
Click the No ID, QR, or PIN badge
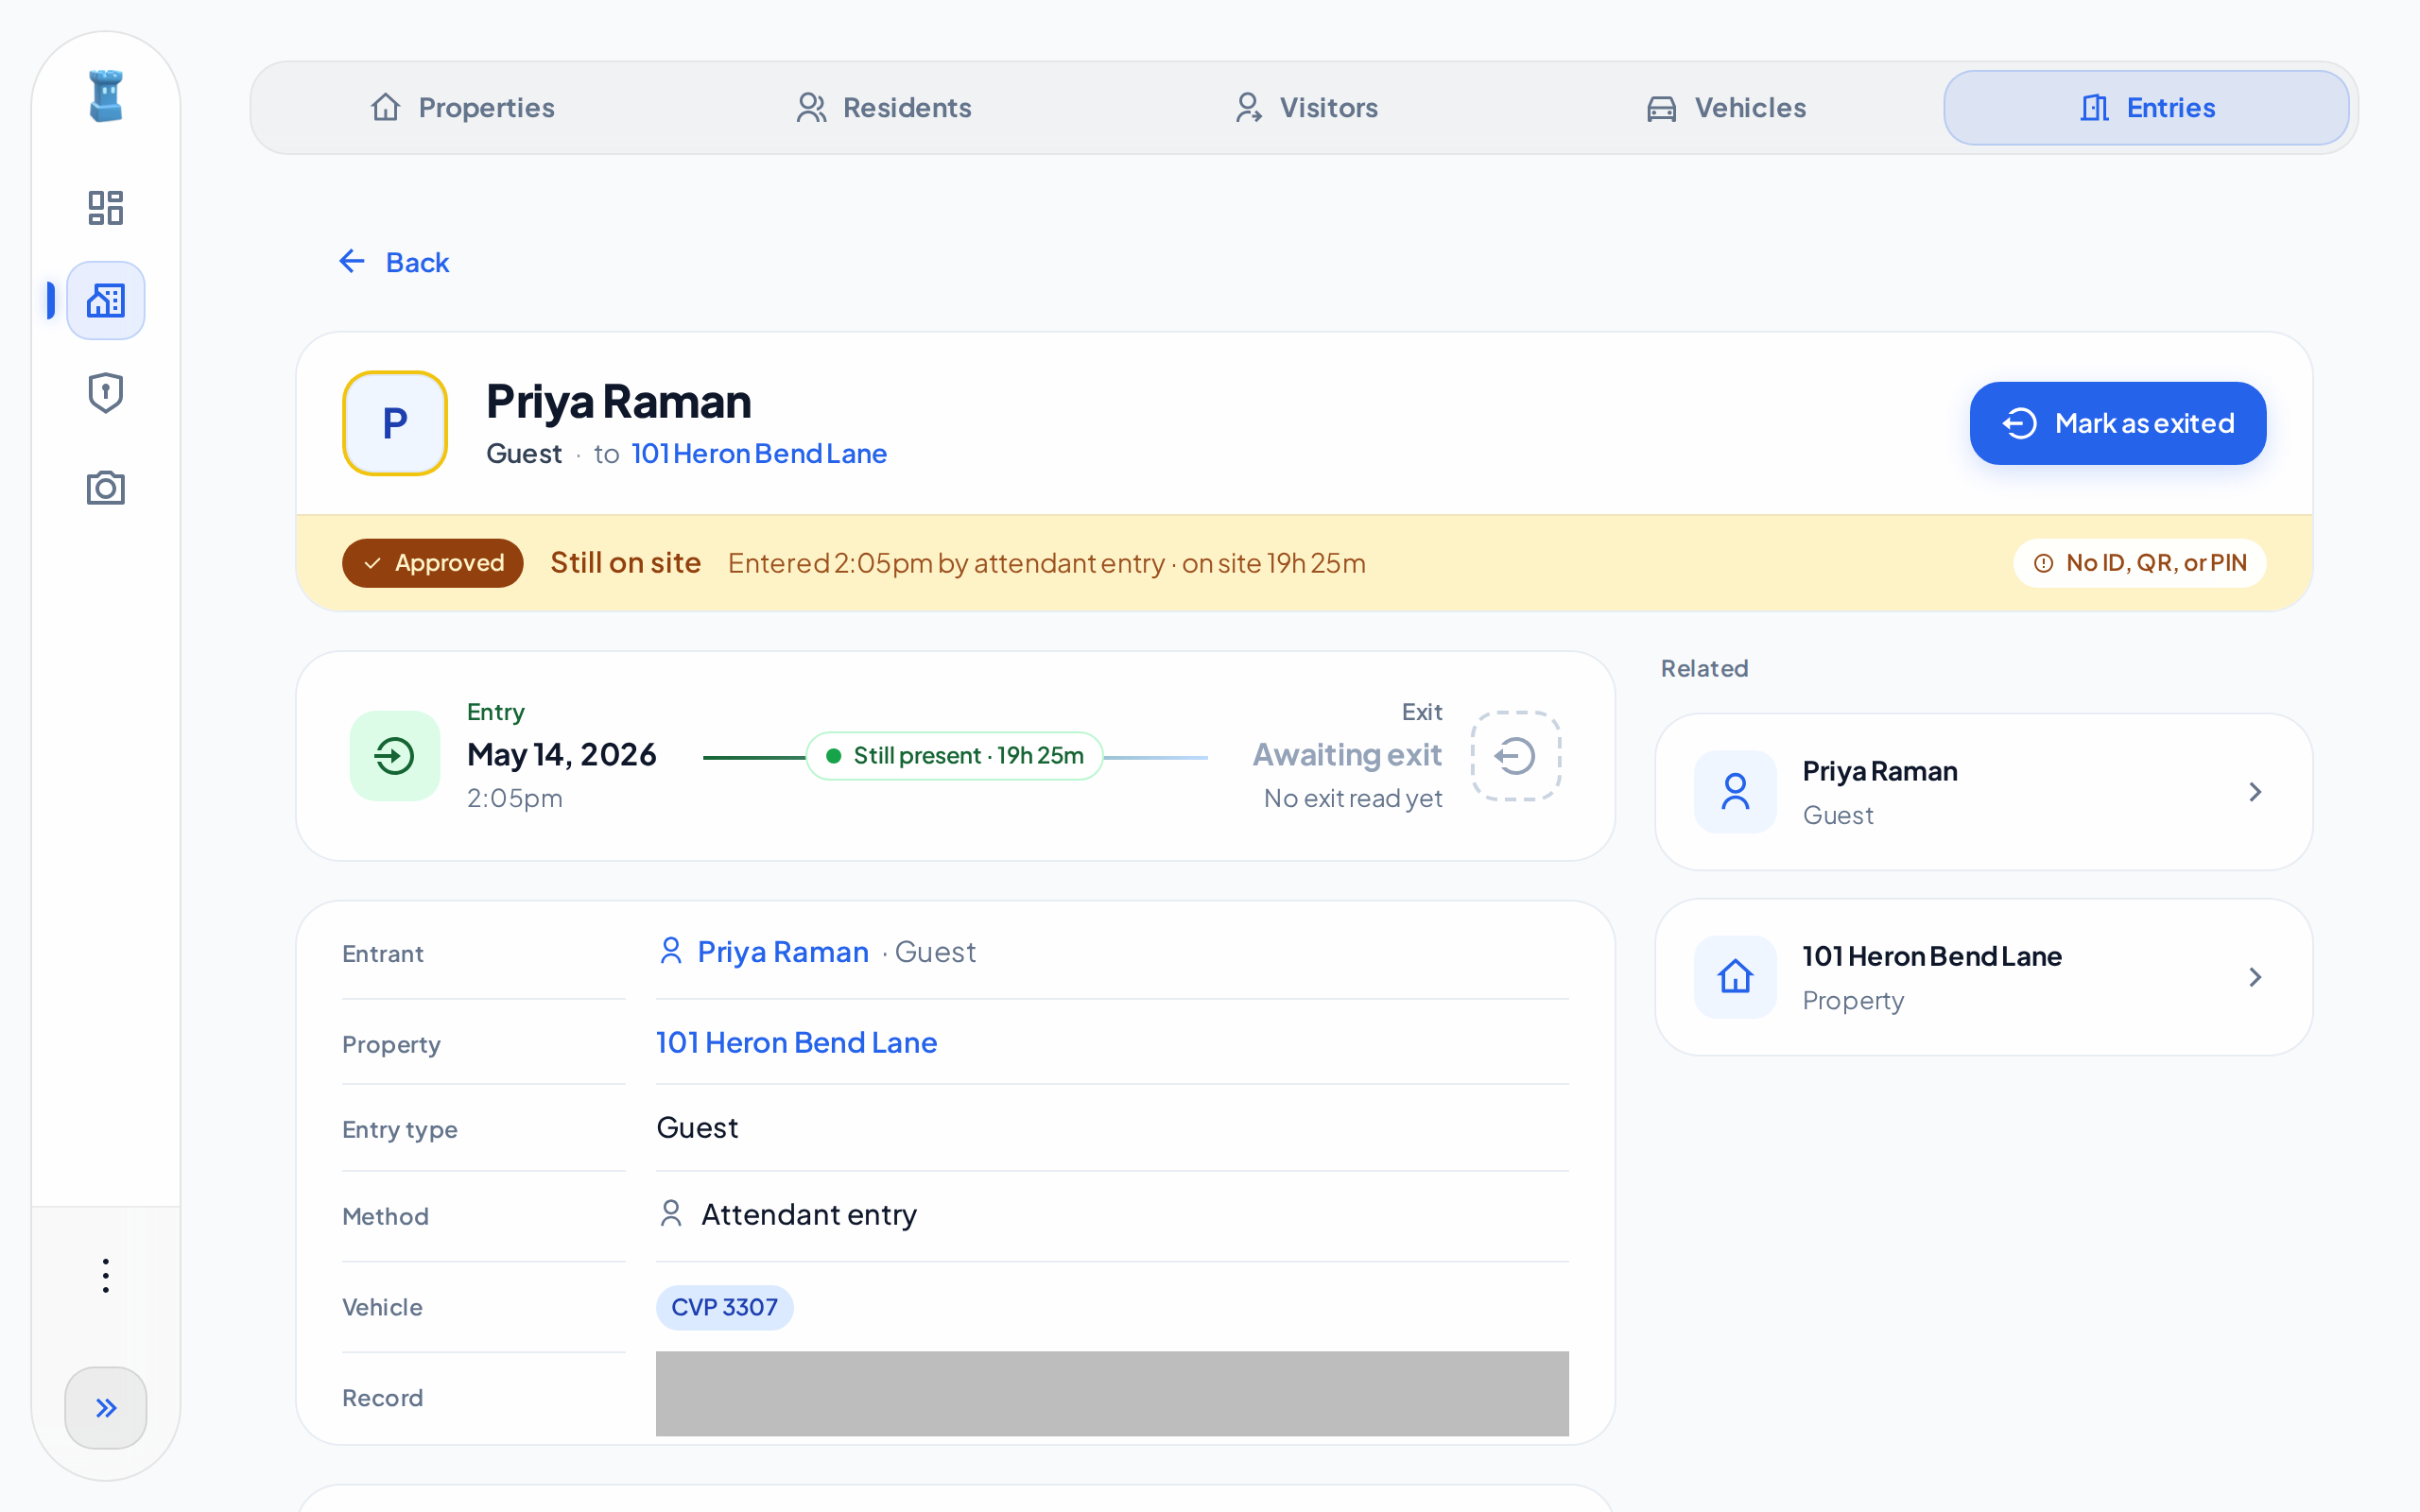2140,563
